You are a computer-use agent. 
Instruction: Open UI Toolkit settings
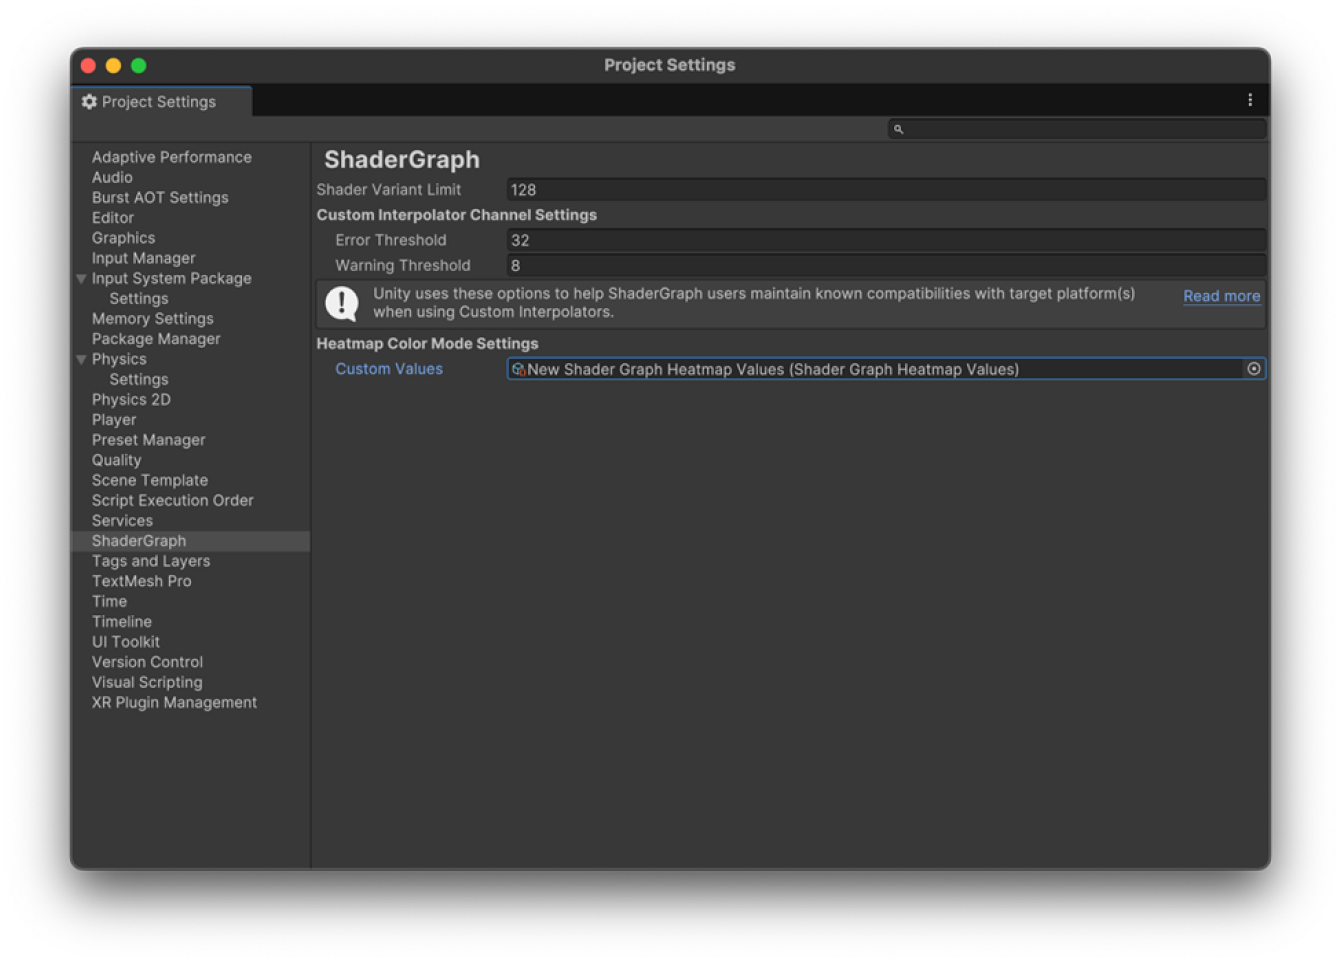point(126,642)
